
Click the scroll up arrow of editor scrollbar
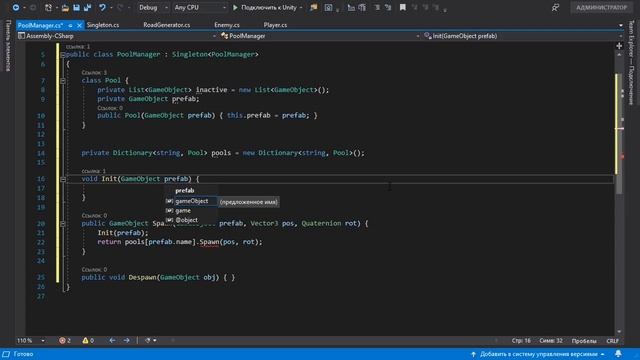[x=619, y=55]
